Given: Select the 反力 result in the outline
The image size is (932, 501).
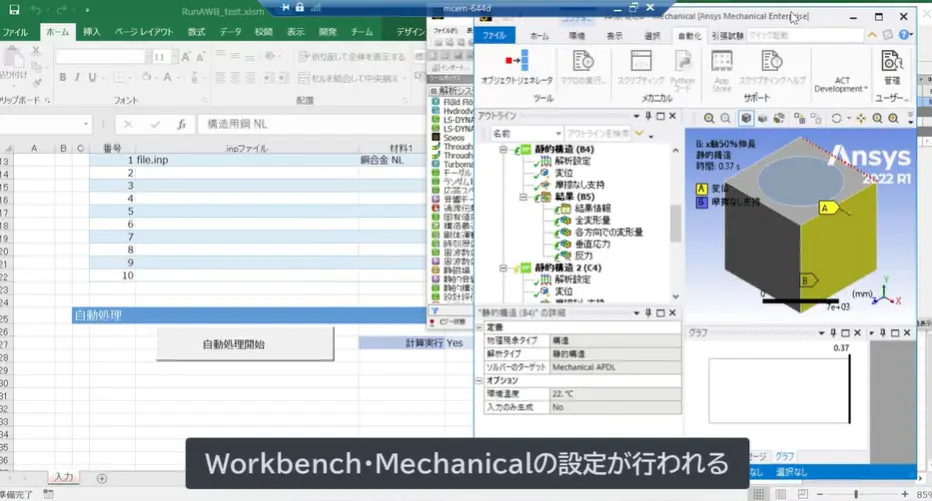Looking at the screenshot, I should click(584, 256).
